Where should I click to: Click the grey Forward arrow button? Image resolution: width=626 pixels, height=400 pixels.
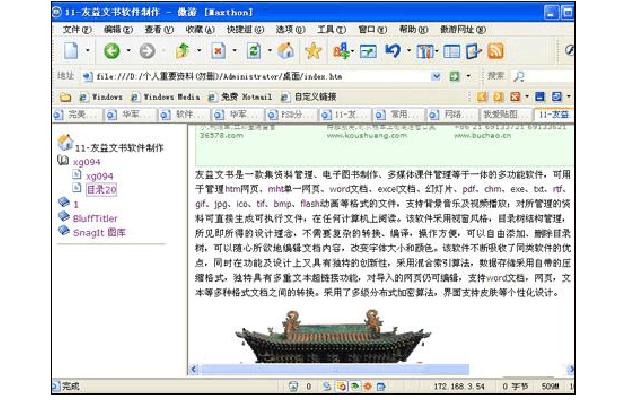point(147,51)
